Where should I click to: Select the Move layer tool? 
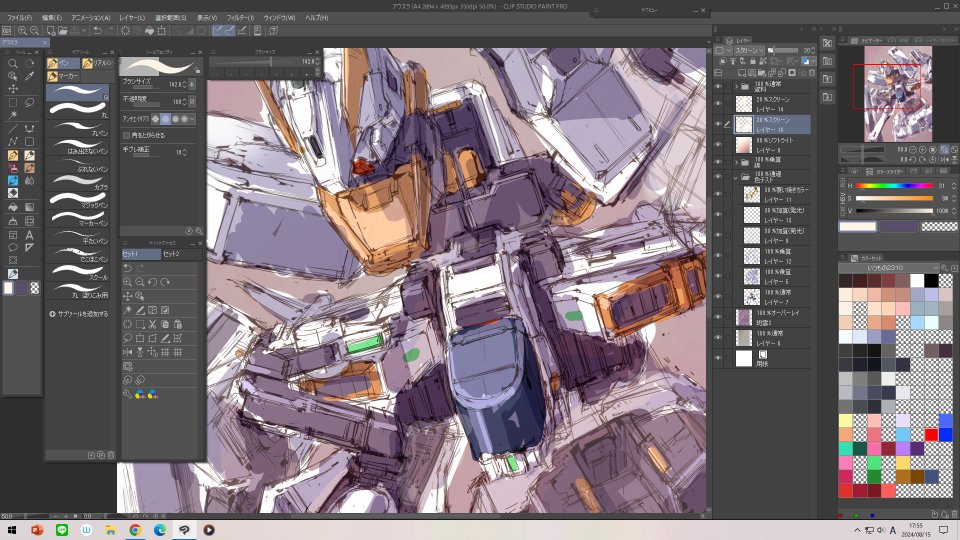pyautogui.click(x=12, y=89)
